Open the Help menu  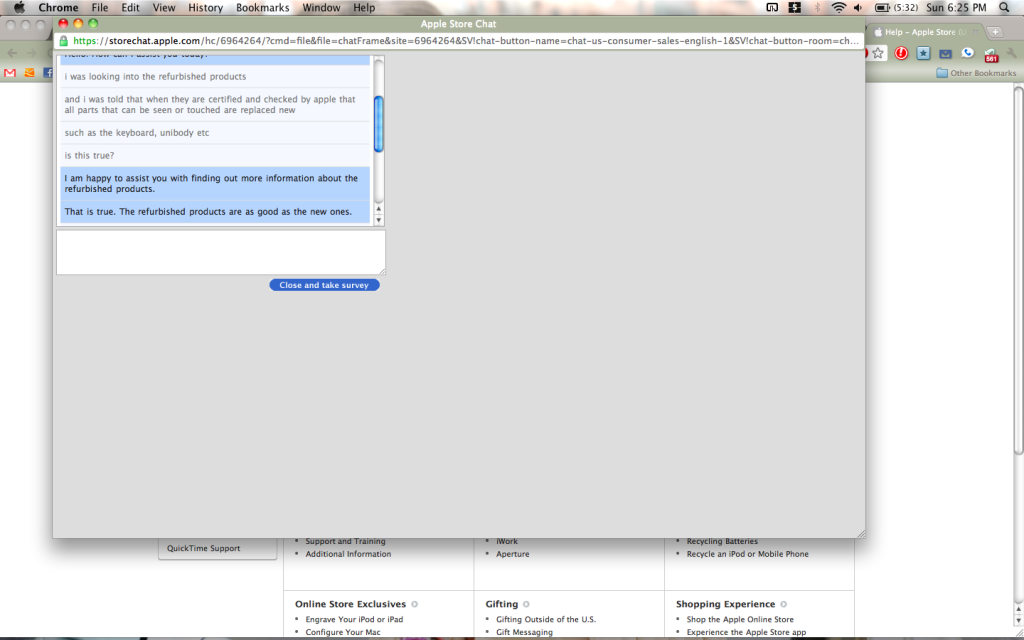point(364,8)
